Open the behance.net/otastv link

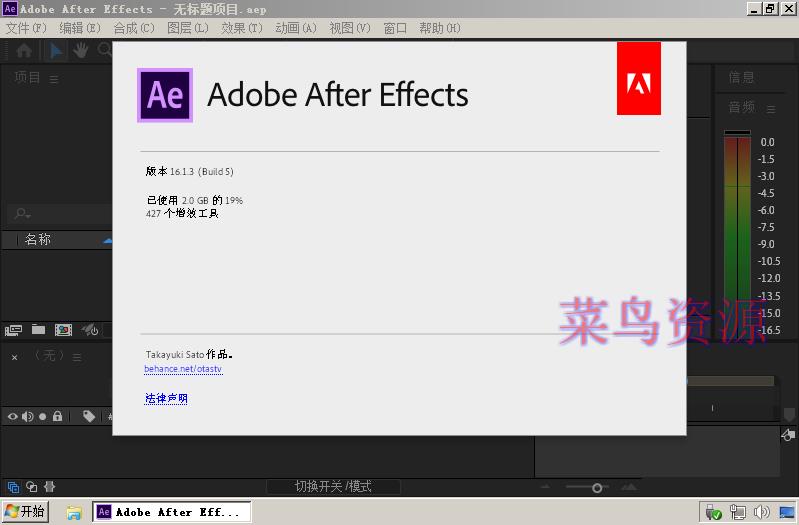(x=183, y=369)
